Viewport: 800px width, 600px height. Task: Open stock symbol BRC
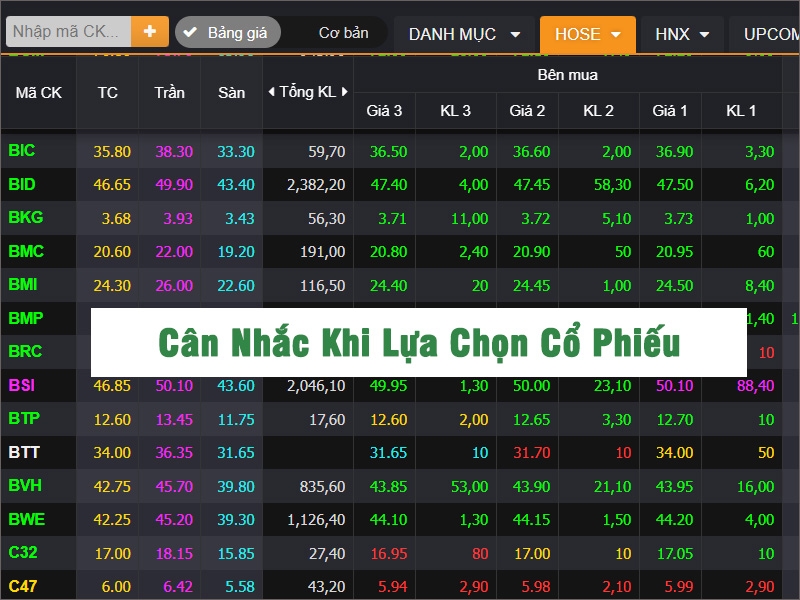click(25, 352)
